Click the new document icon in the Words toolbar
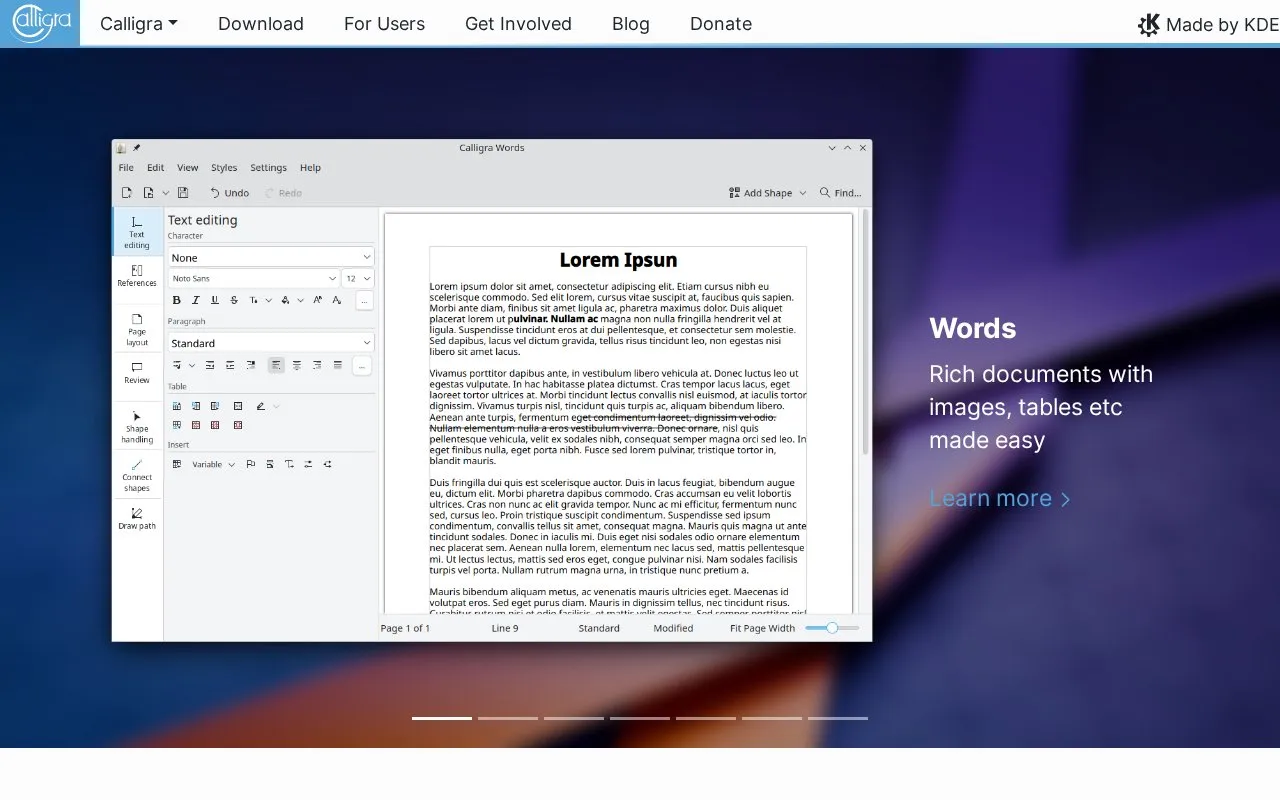This screenshot has width=1280, height=800. [x=127, y=193]
